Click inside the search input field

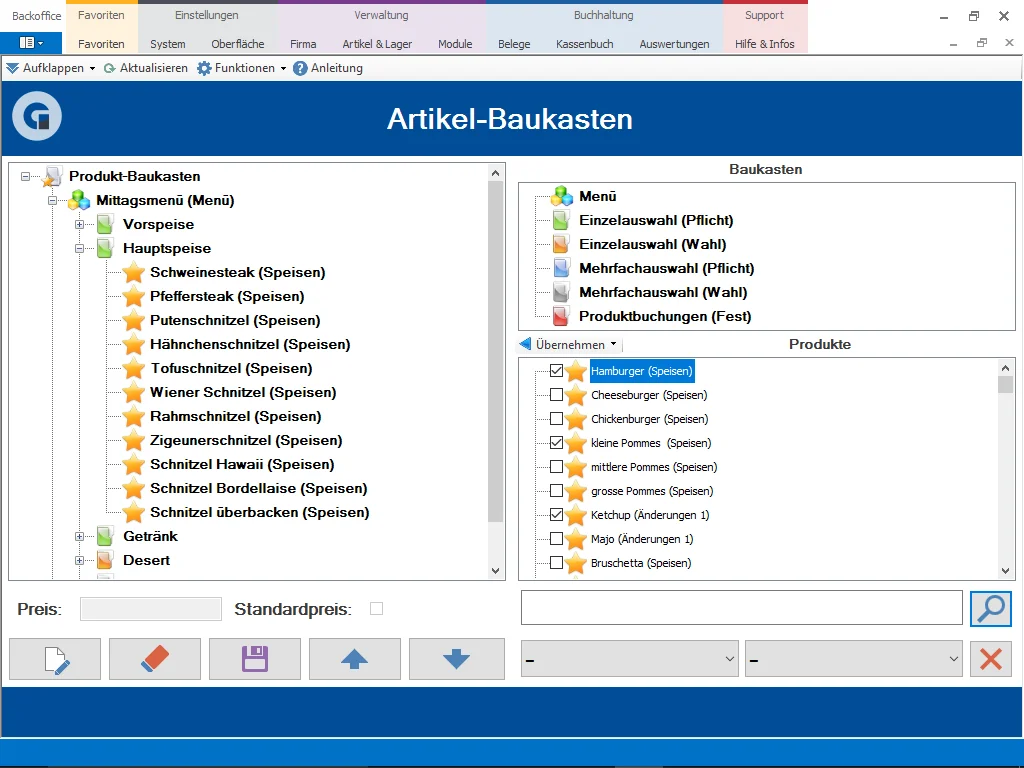(x=740, y=607)
